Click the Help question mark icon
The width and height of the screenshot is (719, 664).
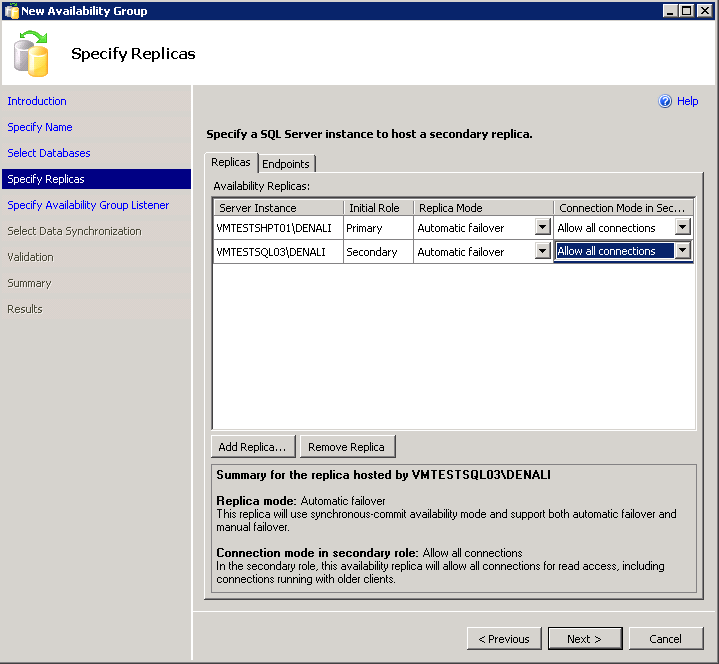tap(665, 101)
